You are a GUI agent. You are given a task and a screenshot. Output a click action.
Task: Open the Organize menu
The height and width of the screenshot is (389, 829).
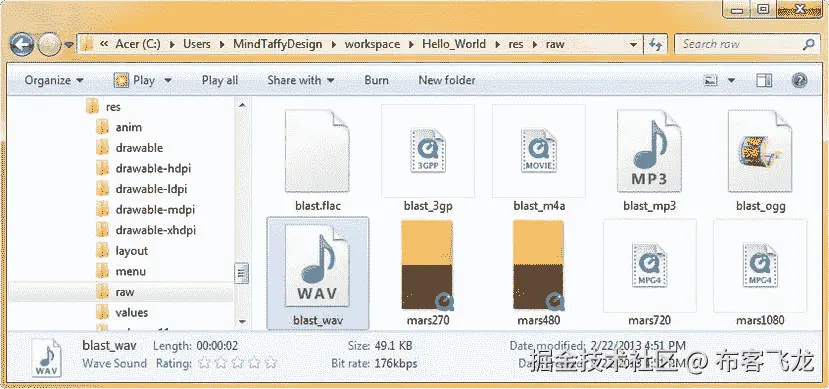(54, 80)
